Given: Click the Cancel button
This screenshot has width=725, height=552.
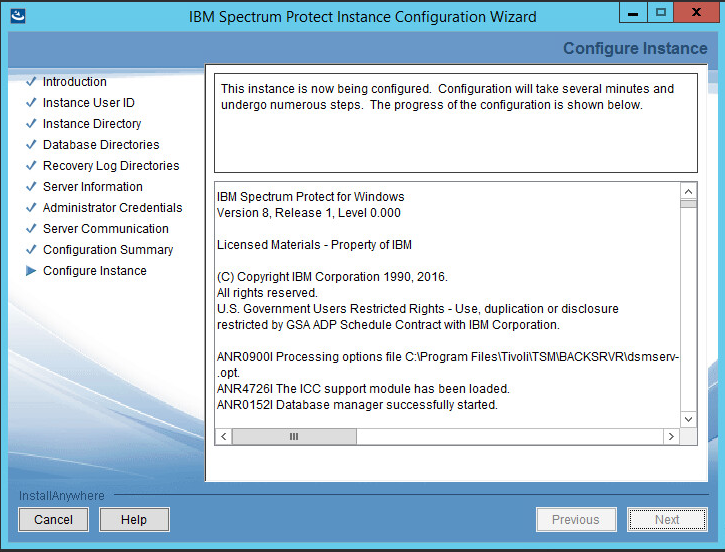Looking at the screenshot, I should point(54,519).
